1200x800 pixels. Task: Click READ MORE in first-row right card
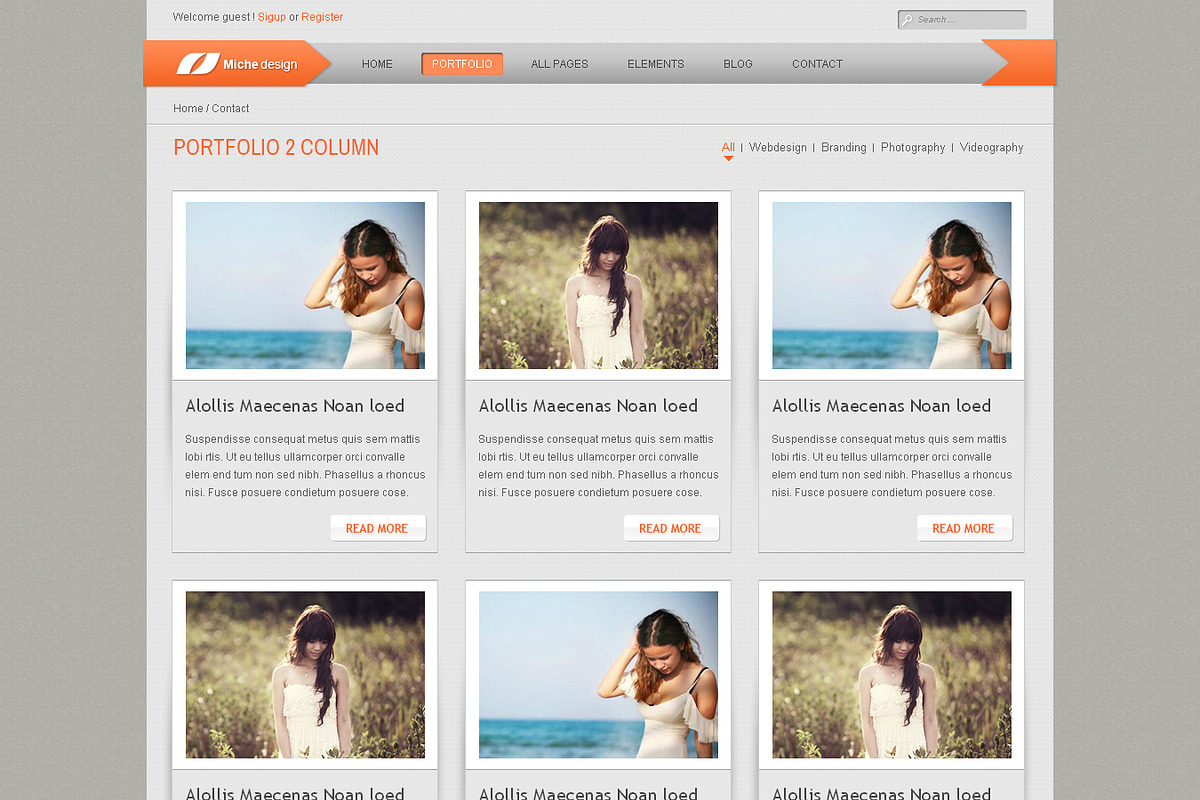pos(964,528)
